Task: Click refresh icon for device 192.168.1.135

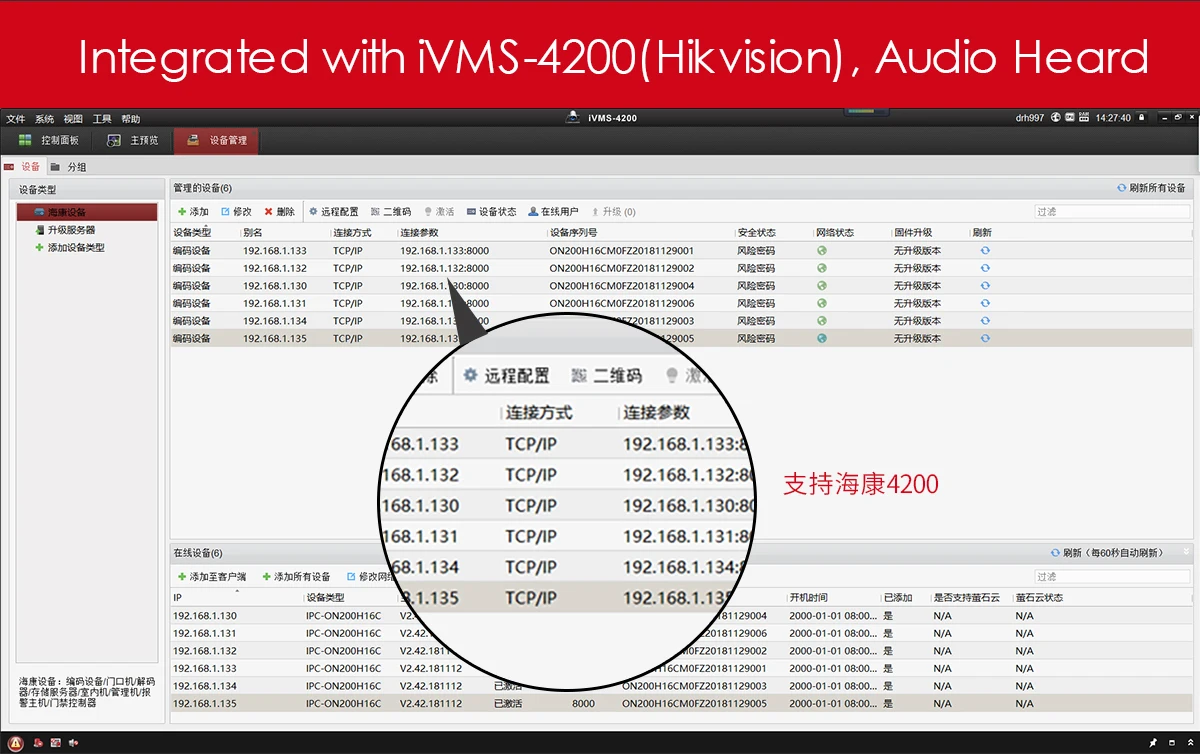Action: point(985,338)
